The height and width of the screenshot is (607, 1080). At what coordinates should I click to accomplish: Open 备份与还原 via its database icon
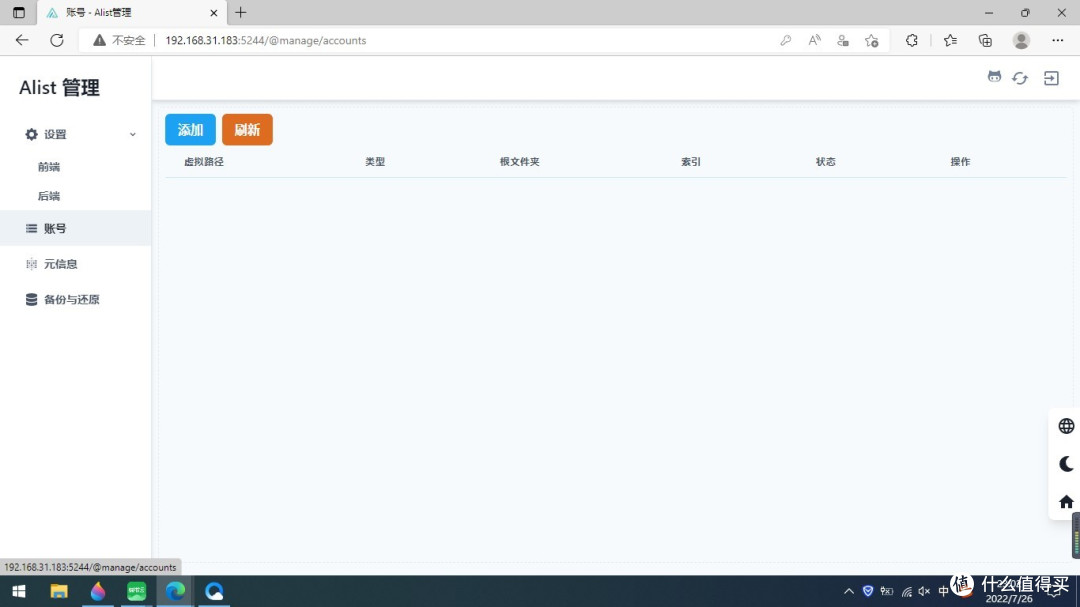[x=29, y=299]
